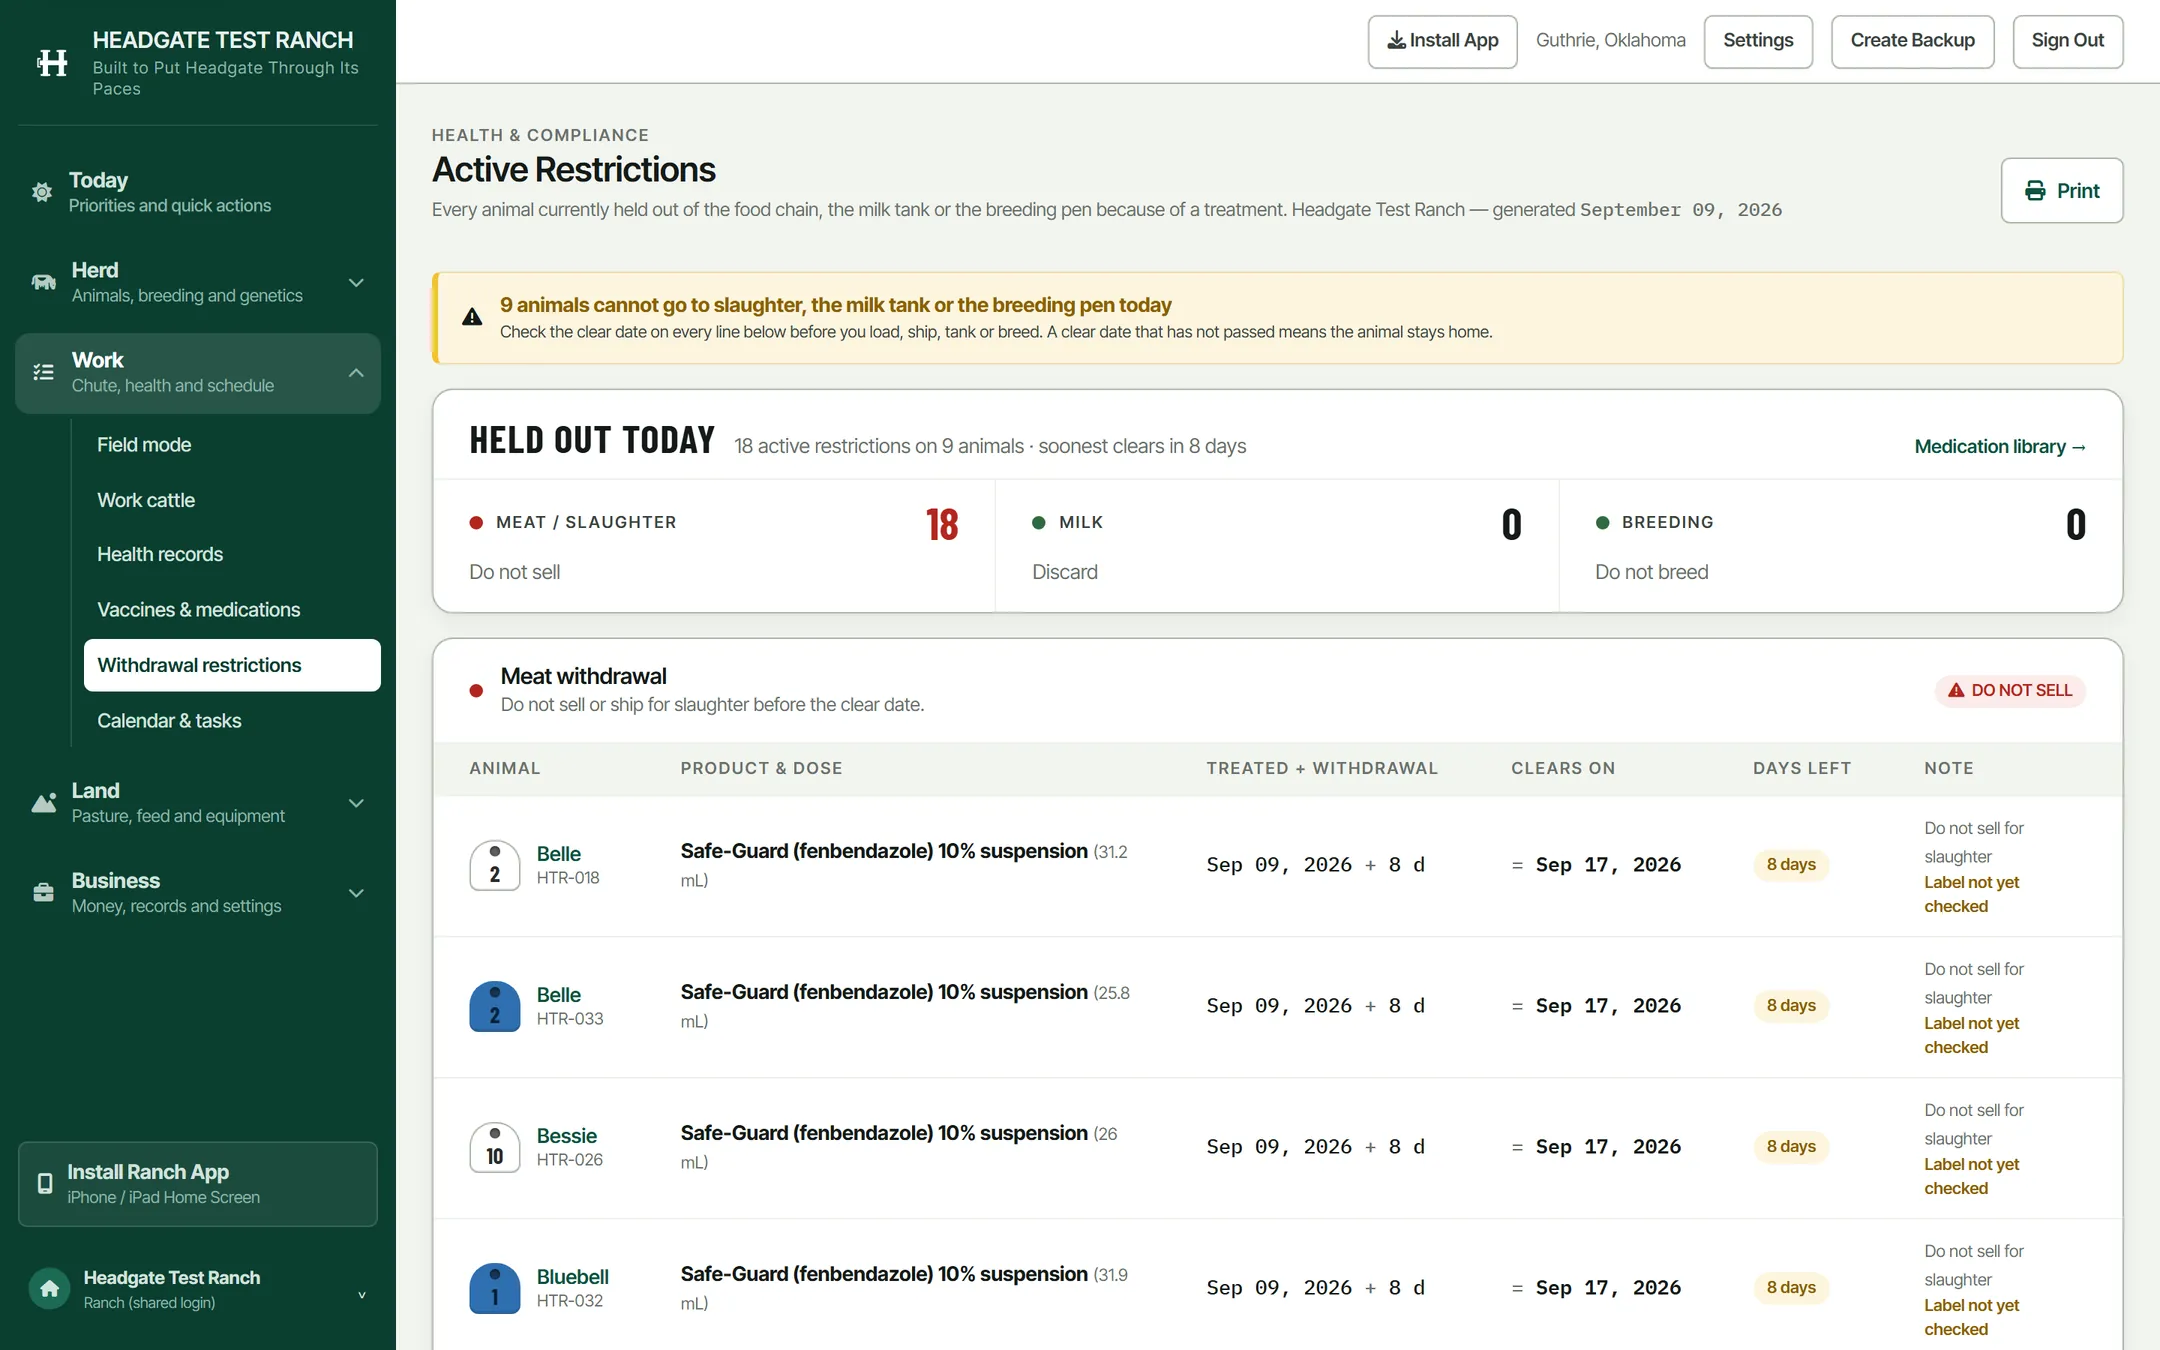The height and width of the screenshot is (1350, 2160).
Task: Click ANIMAL column header
Action: pos(505,769)
